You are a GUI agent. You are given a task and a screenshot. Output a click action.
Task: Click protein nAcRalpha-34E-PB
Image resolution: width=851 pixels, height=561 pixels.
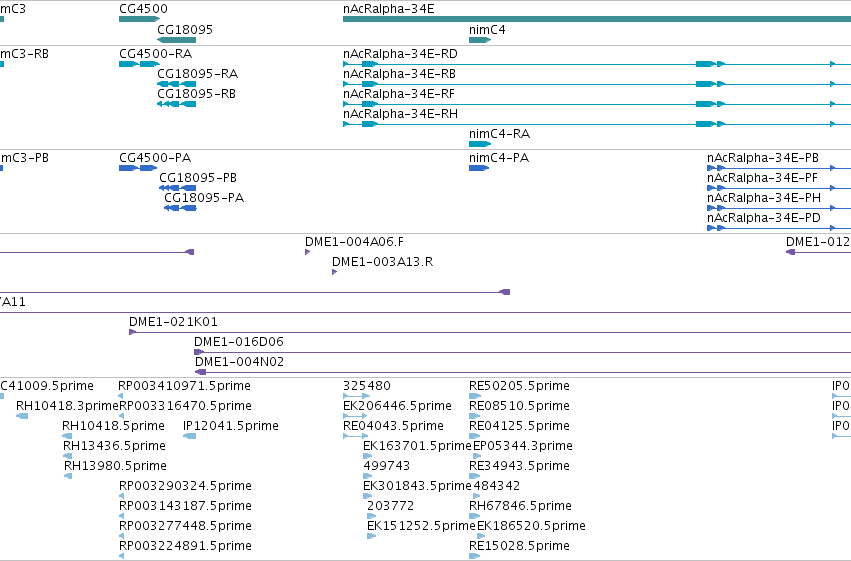(x=779, y=168)
